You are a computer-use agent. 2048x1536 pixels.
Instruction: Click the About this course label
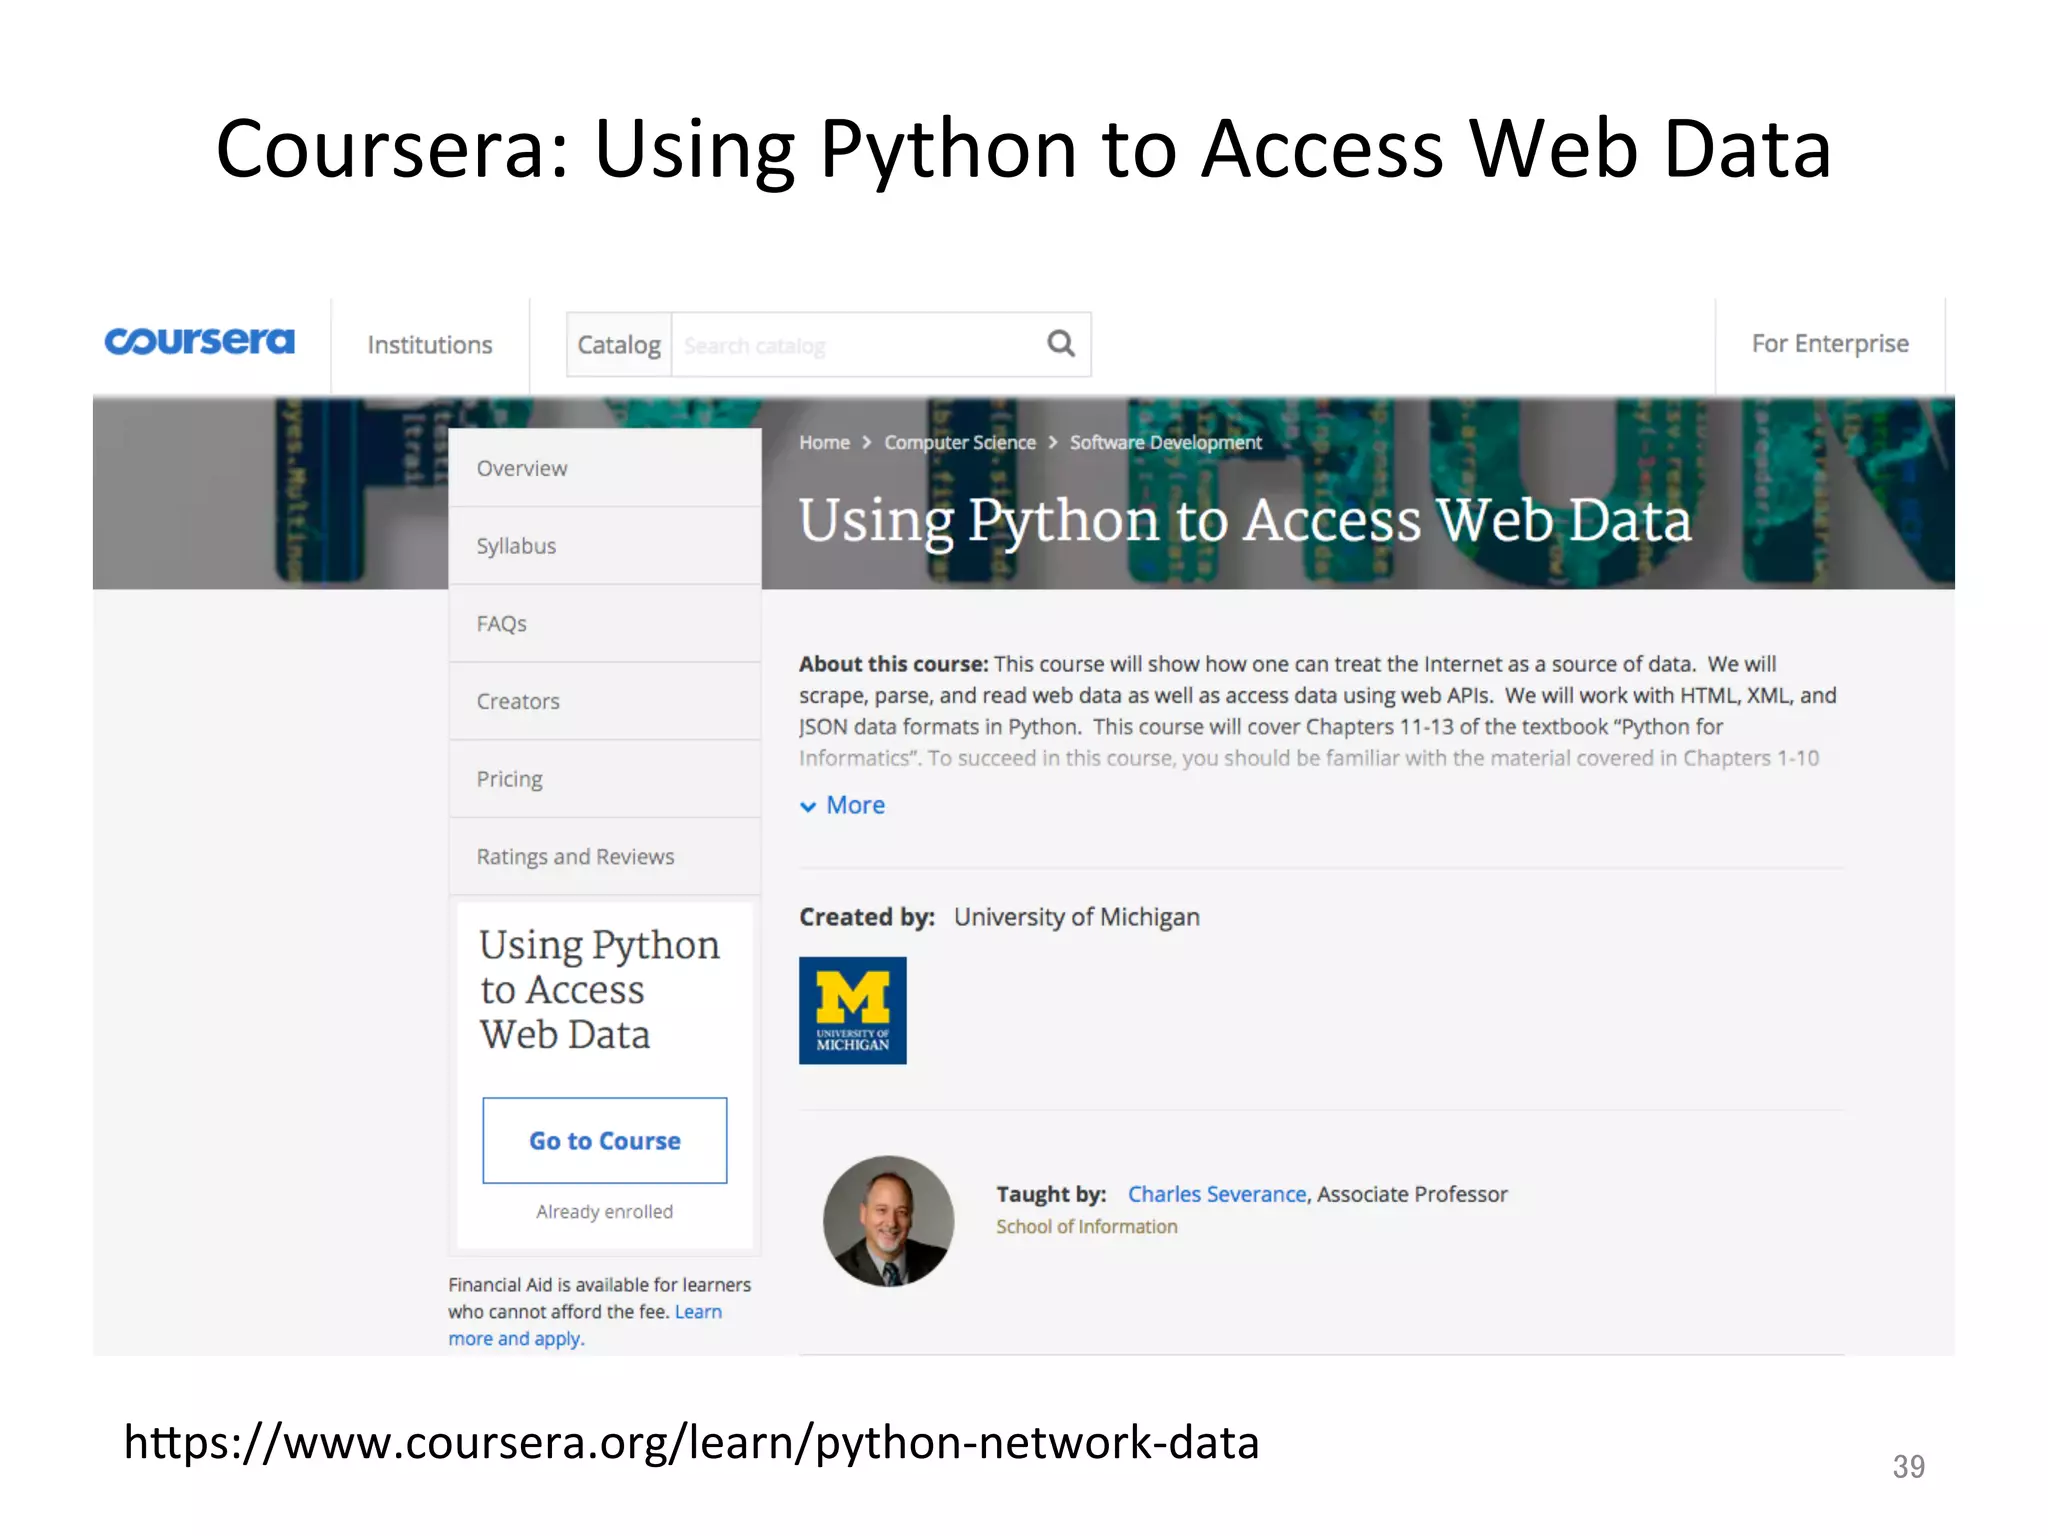[893, 664]
